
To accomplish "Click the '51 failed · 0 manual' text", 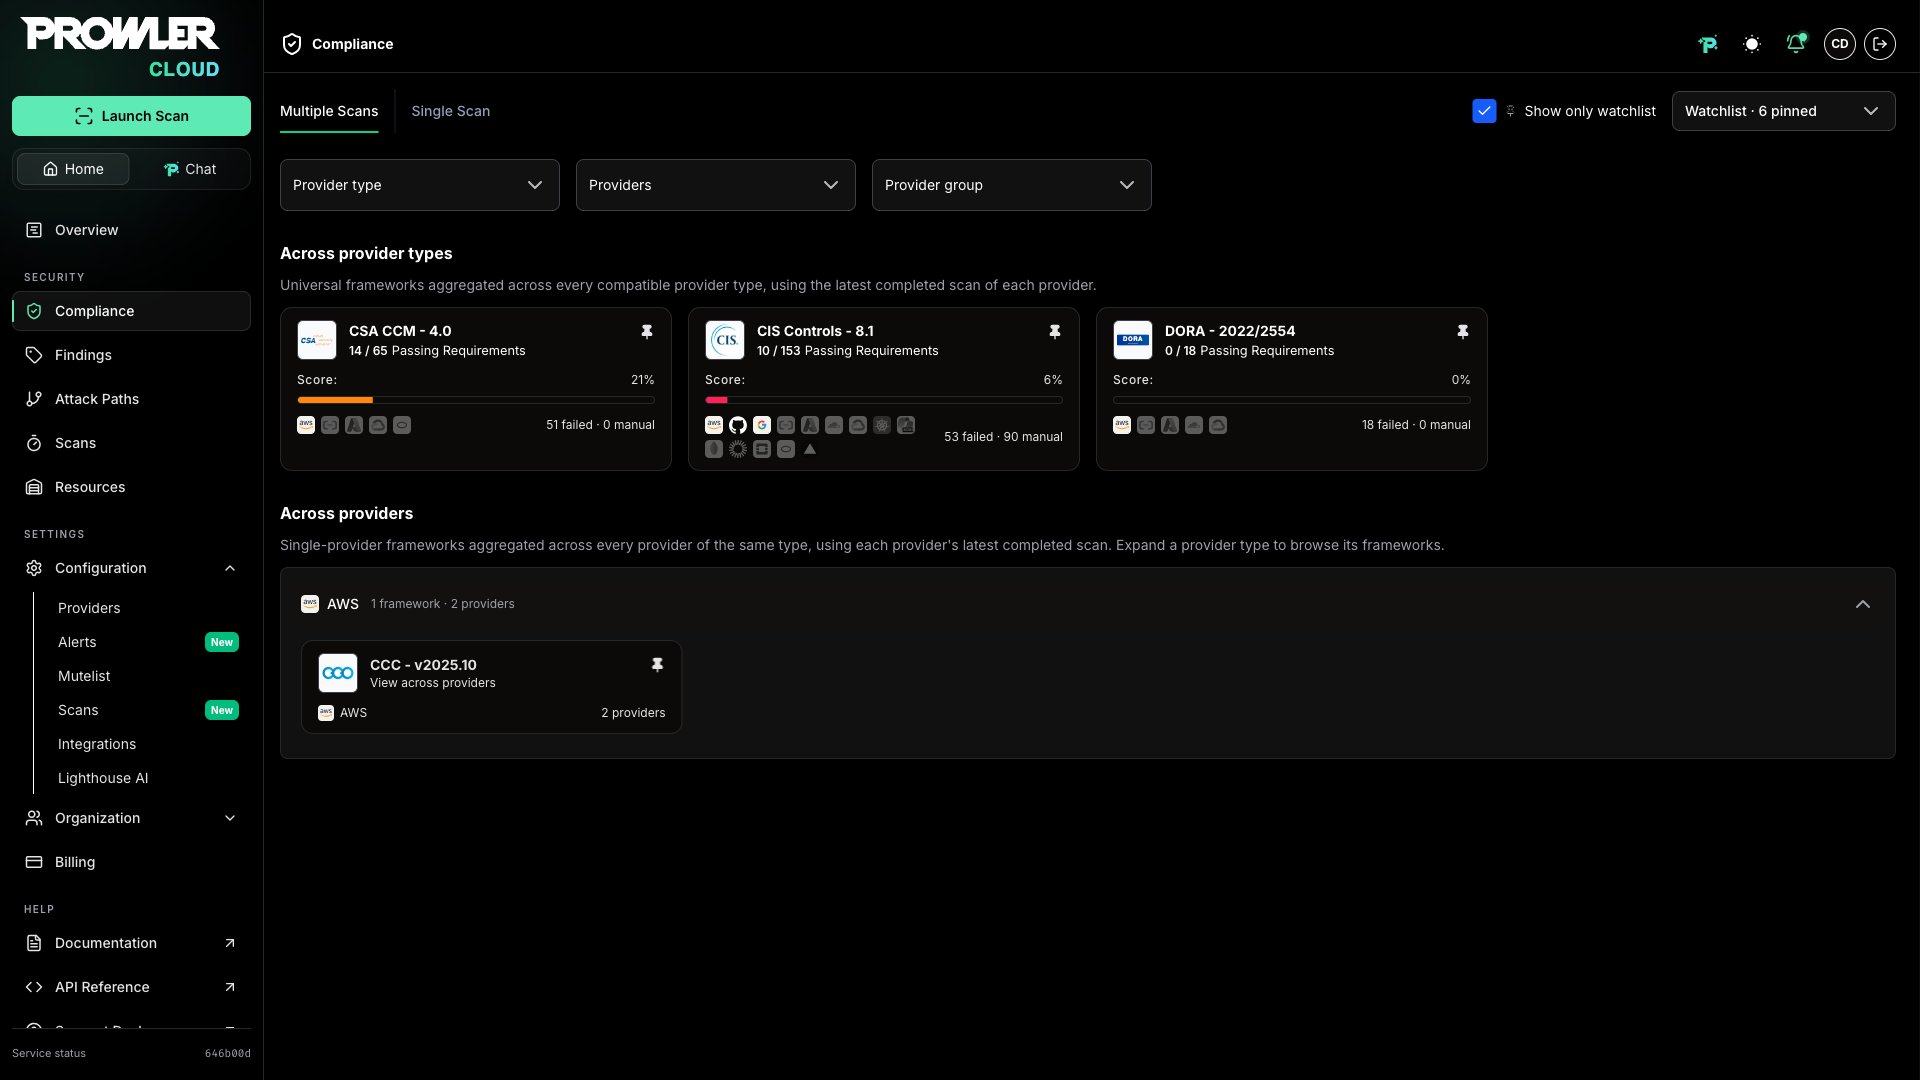I will click(600, 425).
